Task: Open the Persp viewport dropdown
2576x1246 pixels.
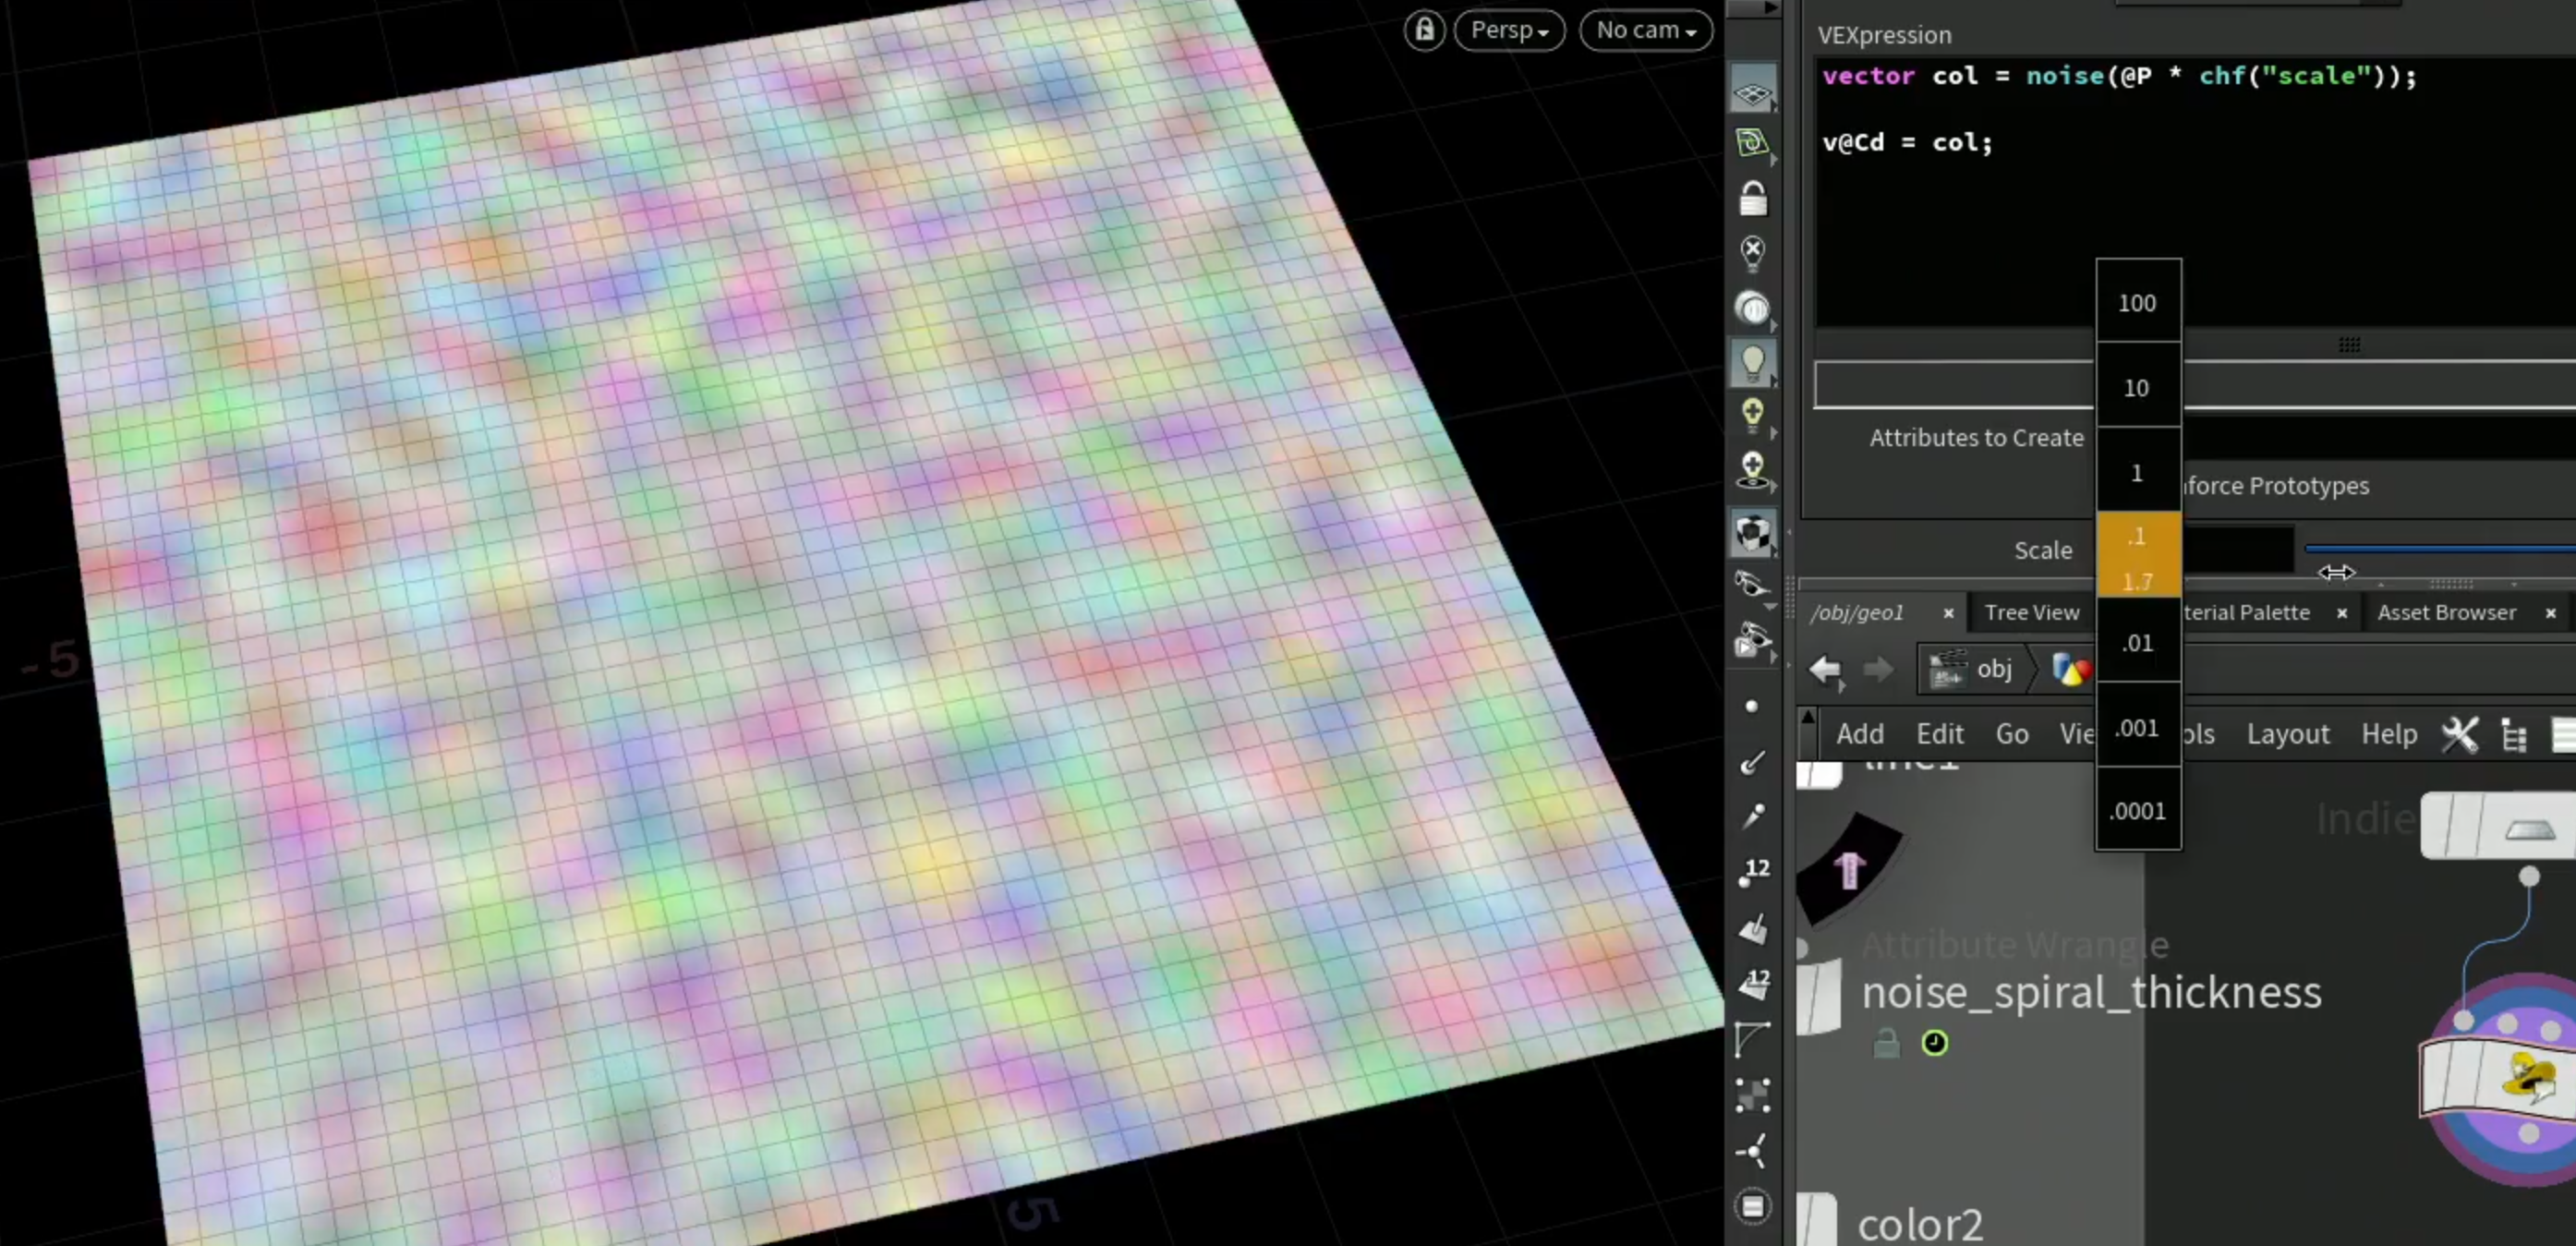Action: 1509,30
